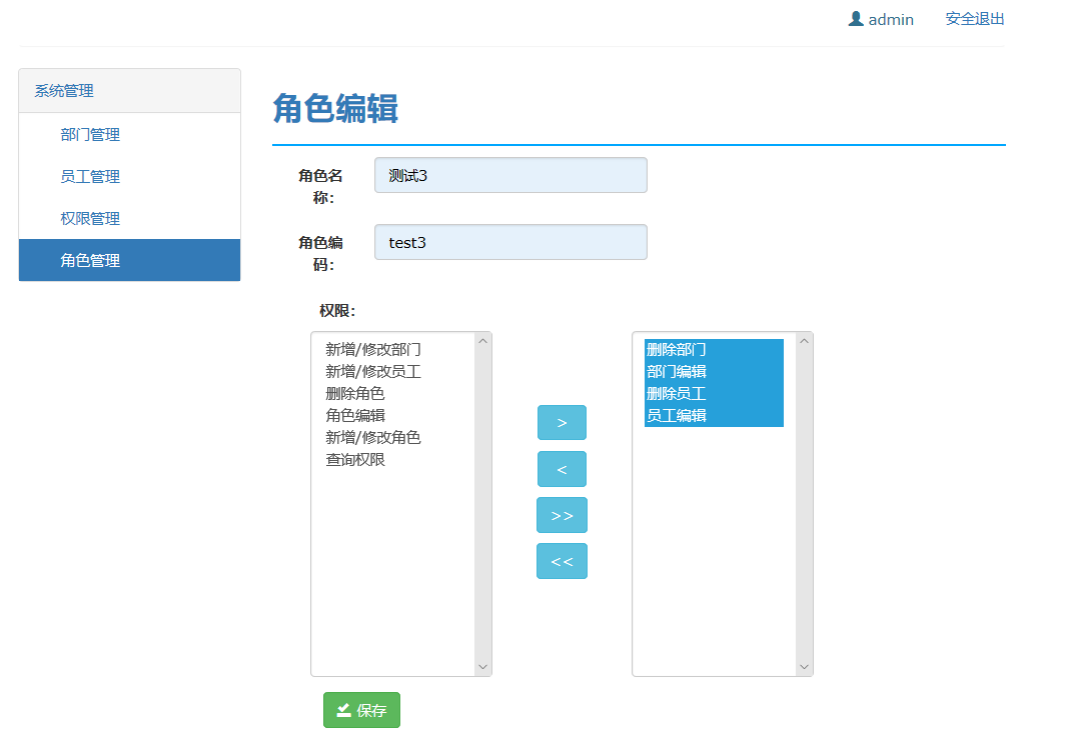Click the up arrow of right permission list scrollbar
Screen dimensions: 1069x737
click(x=802, y=340)
